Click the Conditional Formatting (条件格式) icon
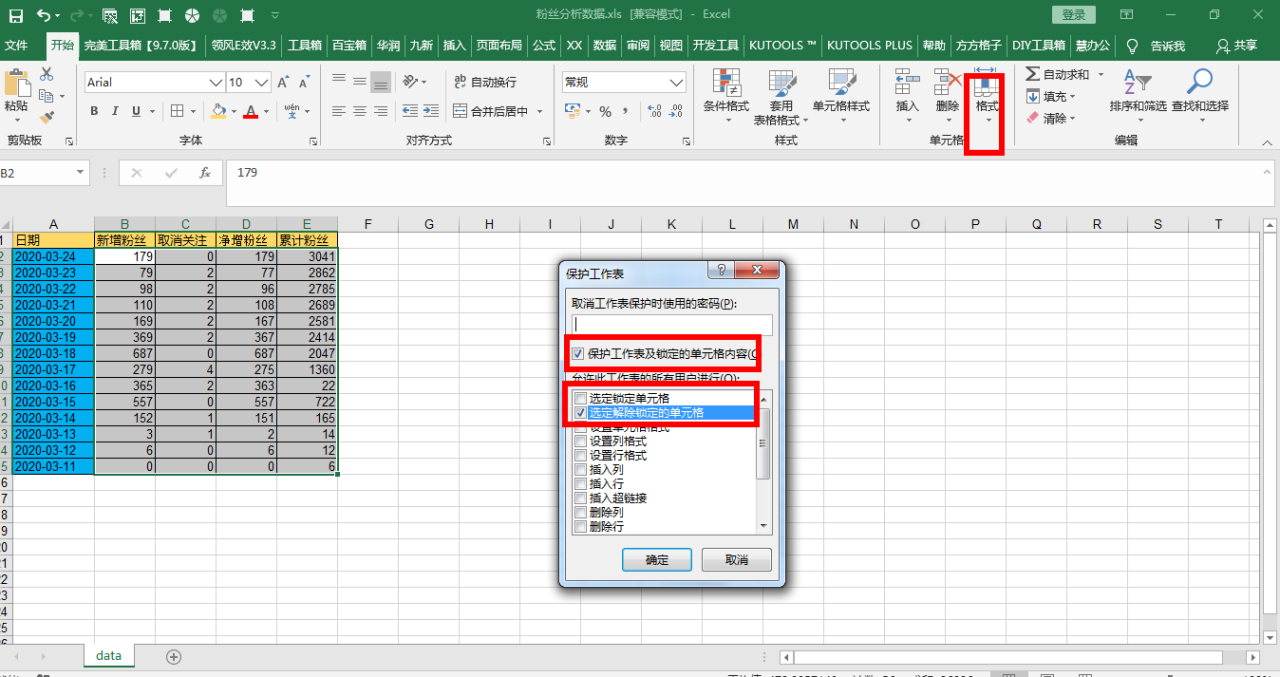 point(726,82)
